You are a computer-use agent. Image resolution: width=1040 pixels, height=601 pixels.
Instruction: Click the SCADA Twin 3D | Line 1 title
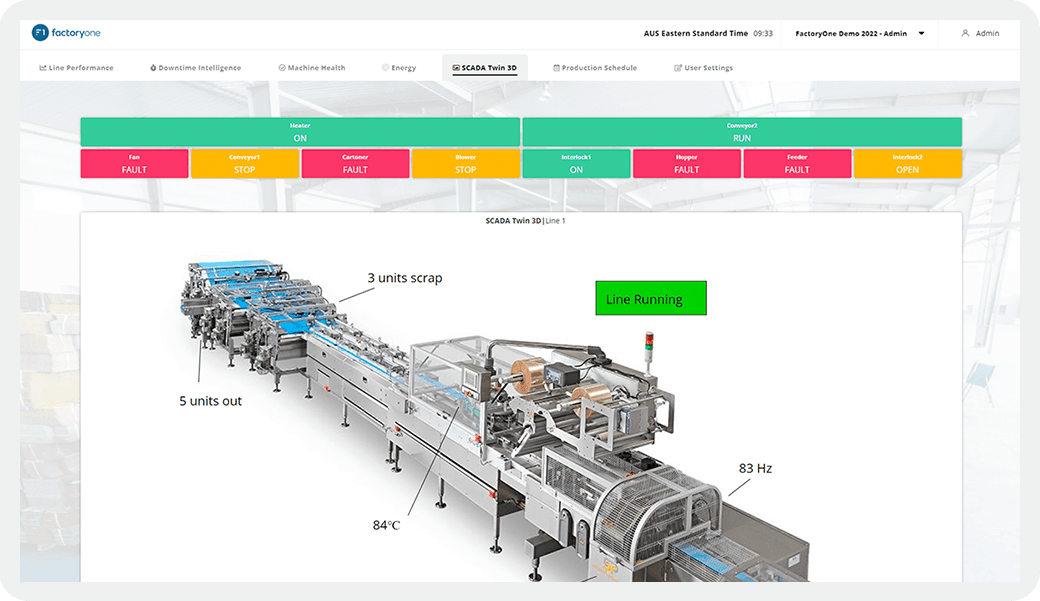[x=525, y=221]
